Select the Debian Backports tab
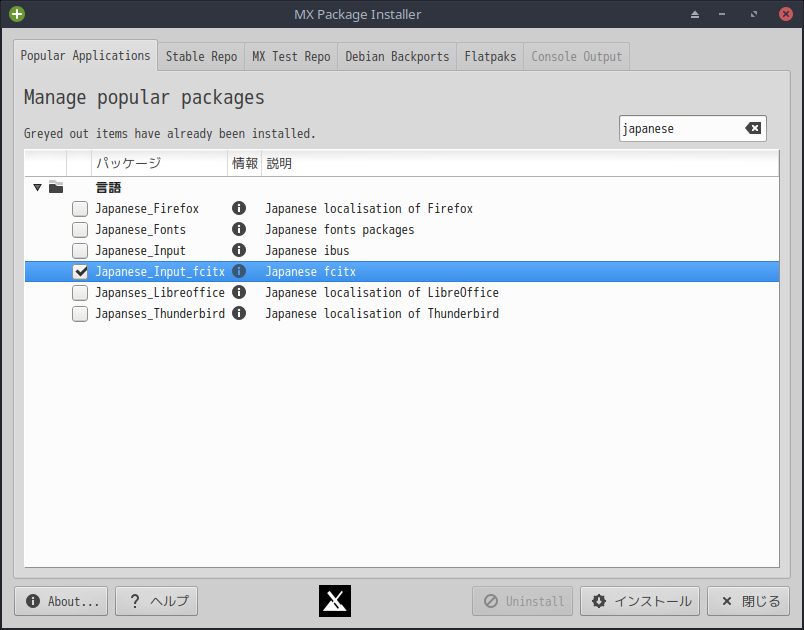The width and height of the screenshot is (804, 630). (x=397, y=56)
